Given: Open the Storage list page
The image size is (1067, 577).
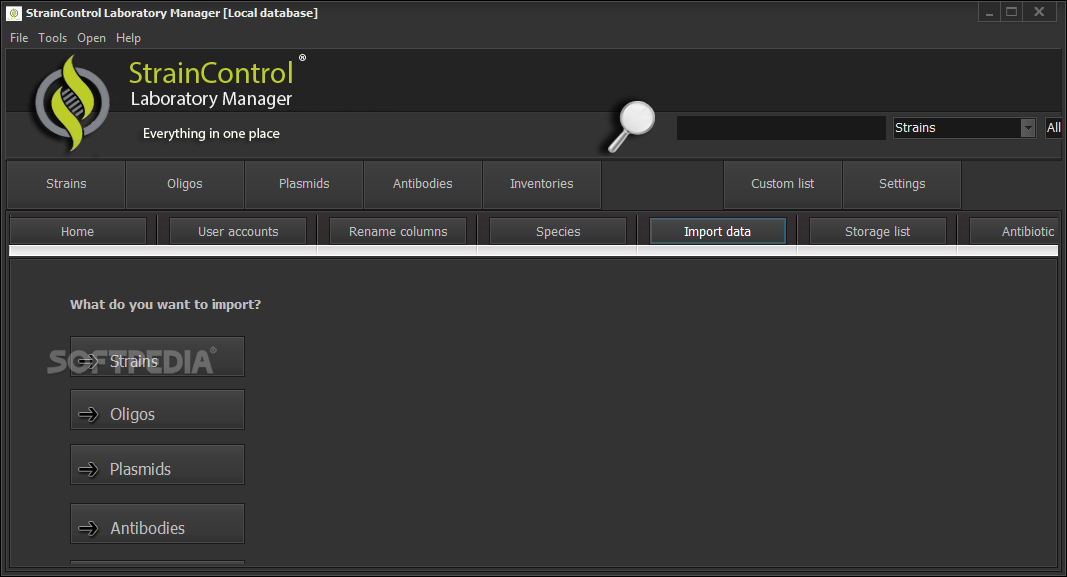Looking at the screenshot, I should [x=878, y=231].
